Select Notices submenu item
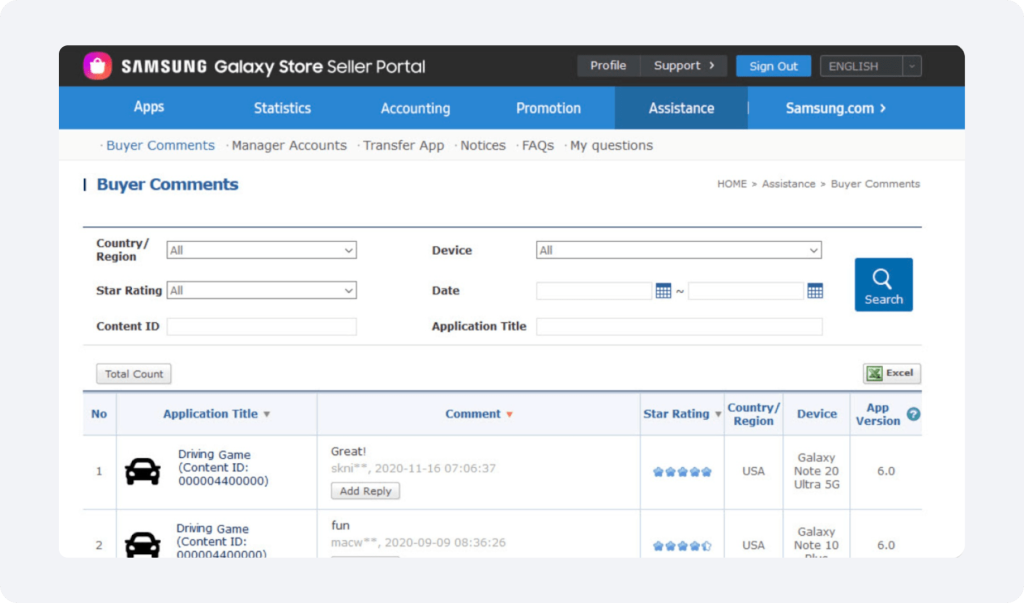The image size is (1024, 603). click(483, 146)
